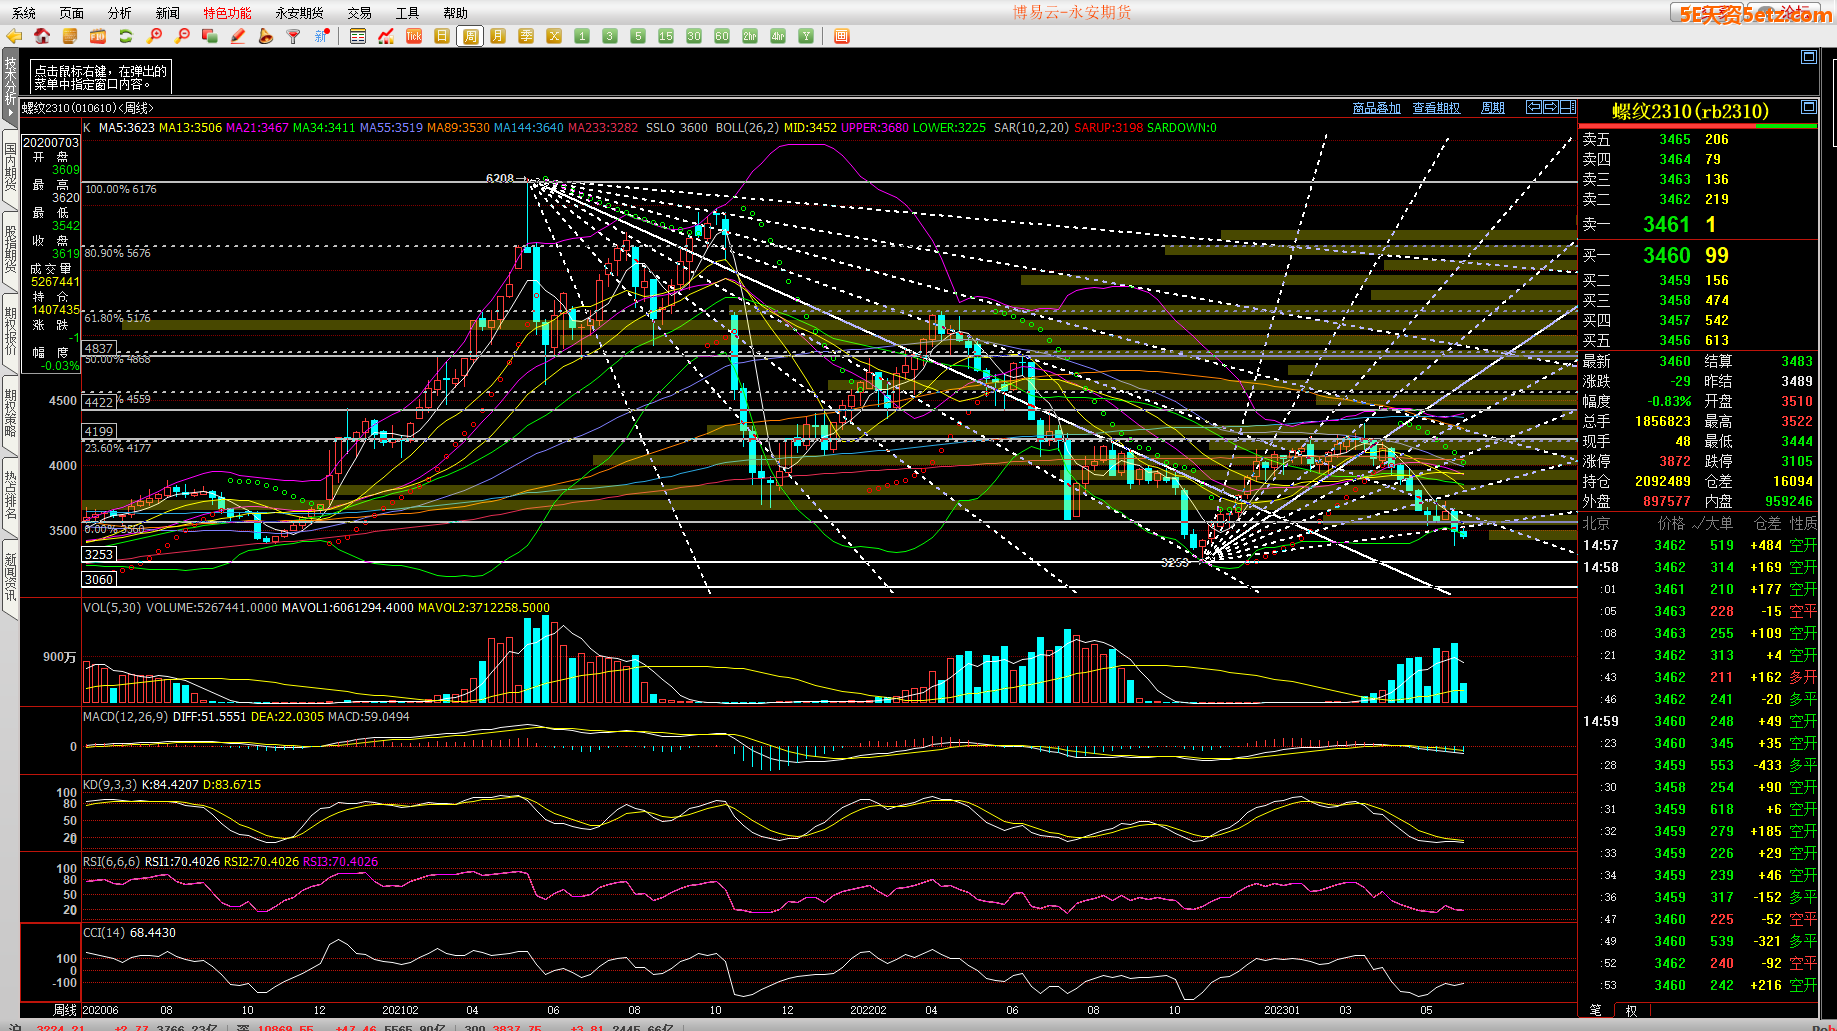Zoom in using magnifier plus icon
Viewport: 1837px width, 1031px height.
154,36
